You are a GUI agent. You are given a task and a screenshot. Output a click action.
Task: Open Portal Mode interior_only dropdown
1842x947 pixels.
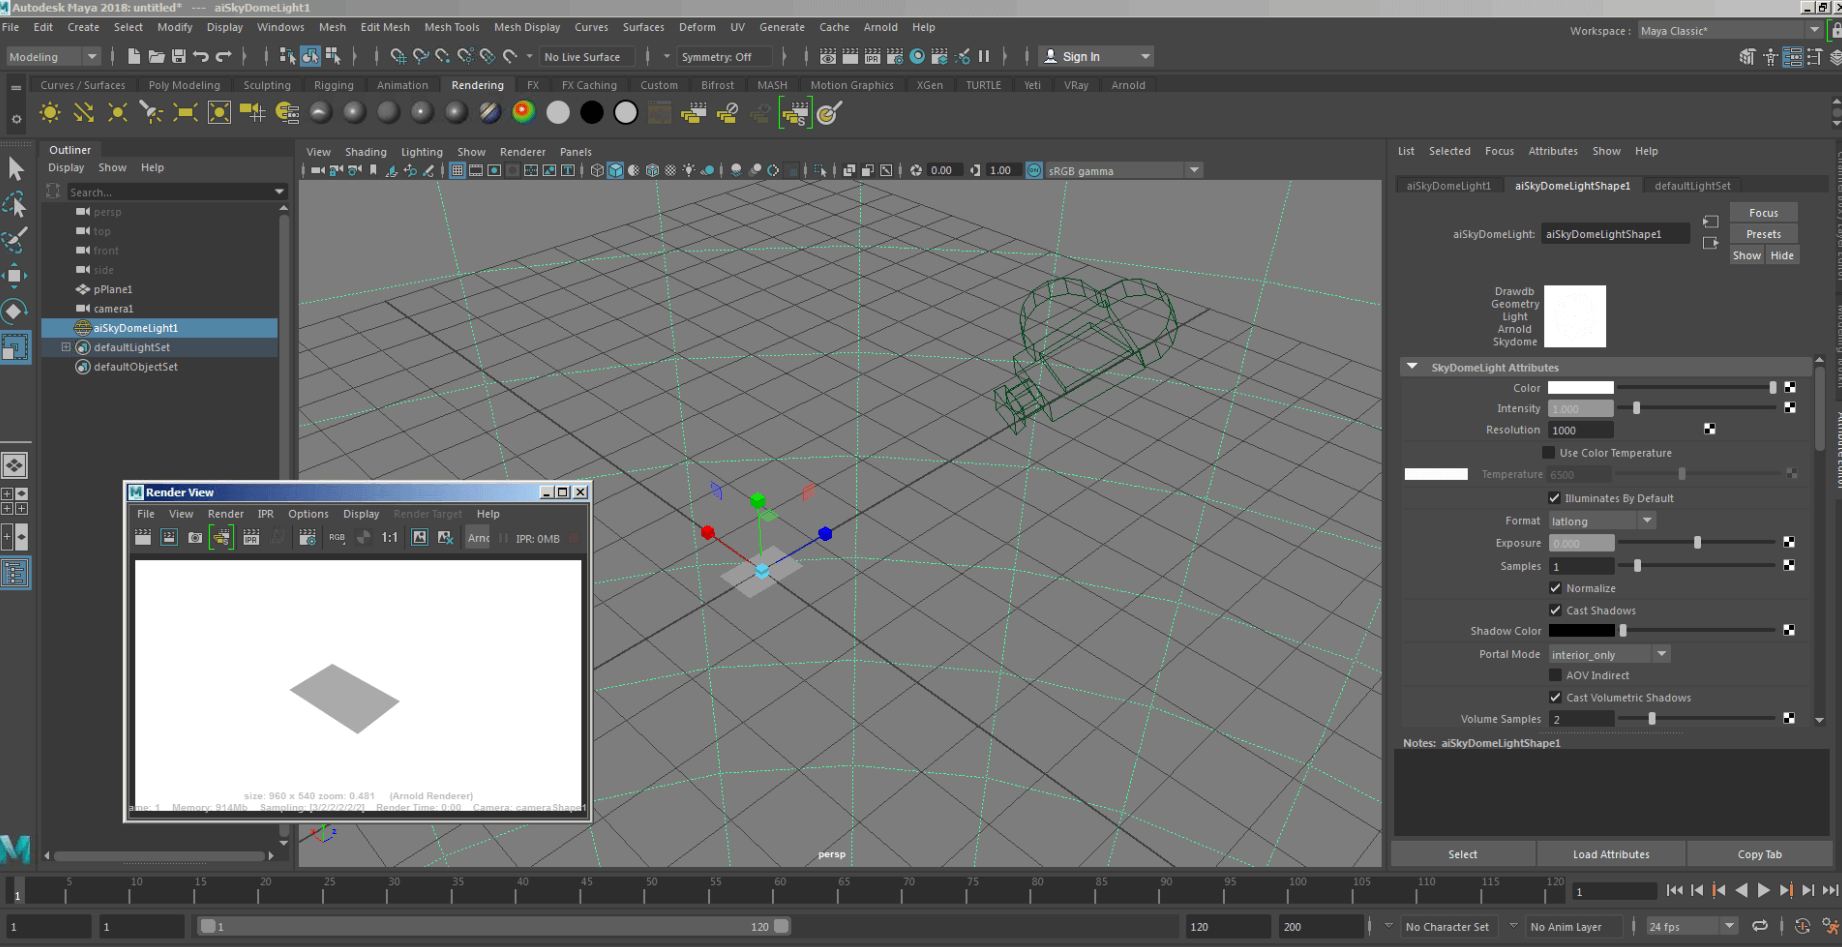point(1609,654)
